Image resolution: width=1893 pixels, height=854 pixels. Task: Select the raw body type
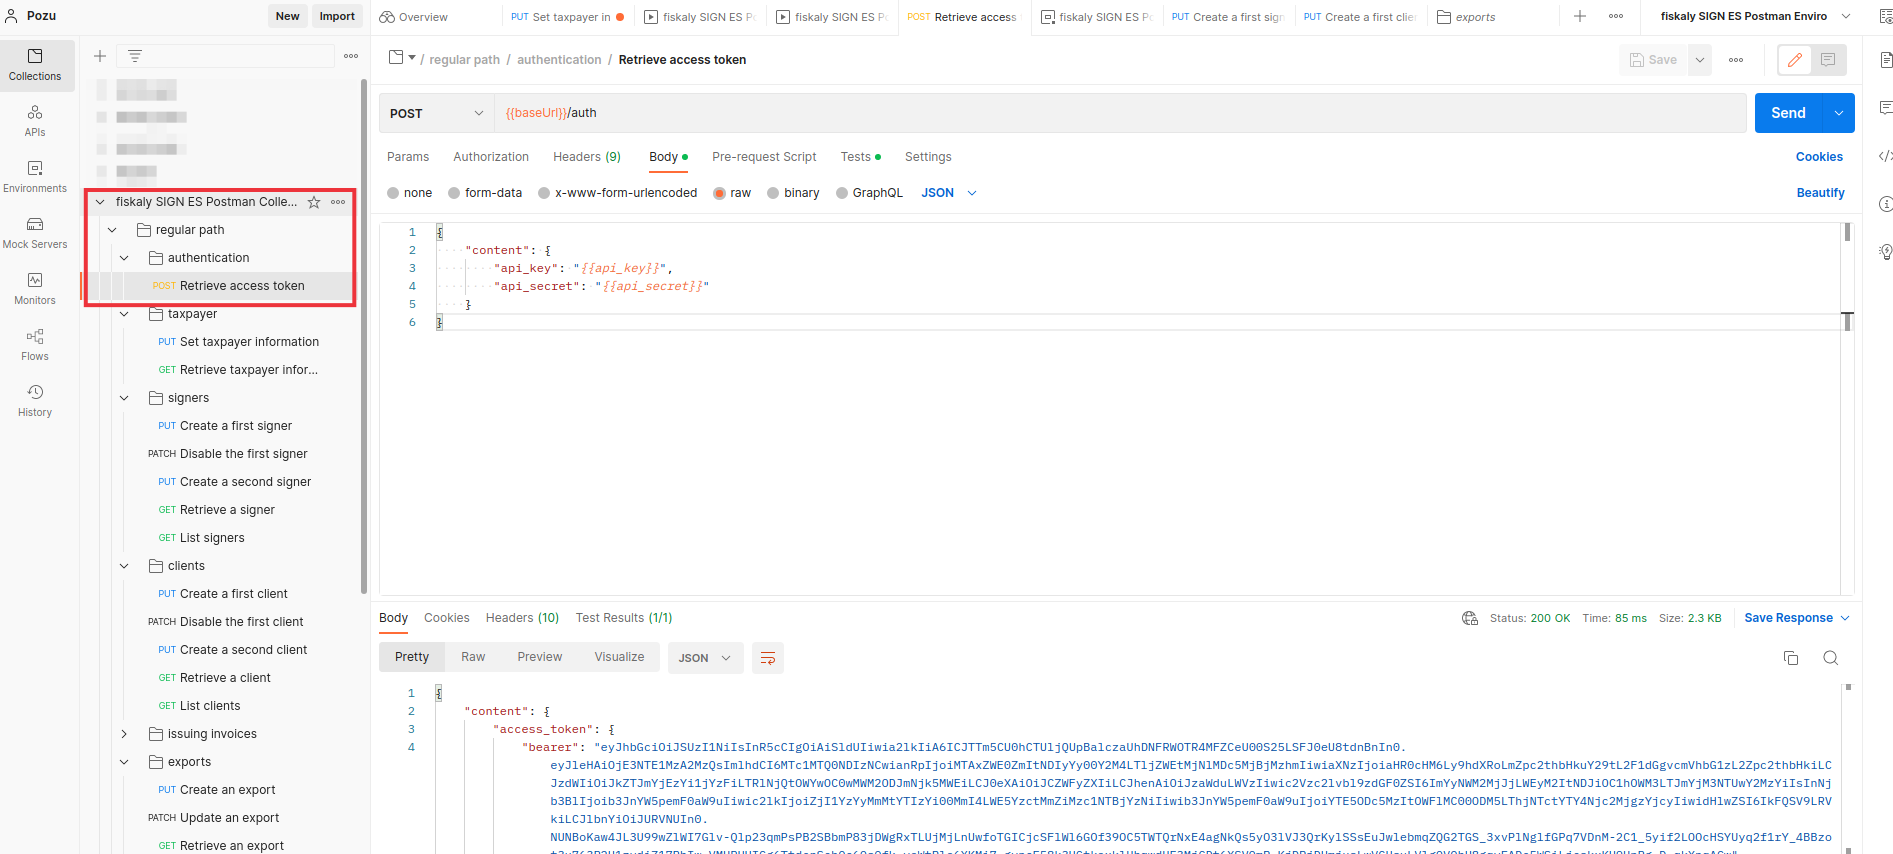(719, 193)
